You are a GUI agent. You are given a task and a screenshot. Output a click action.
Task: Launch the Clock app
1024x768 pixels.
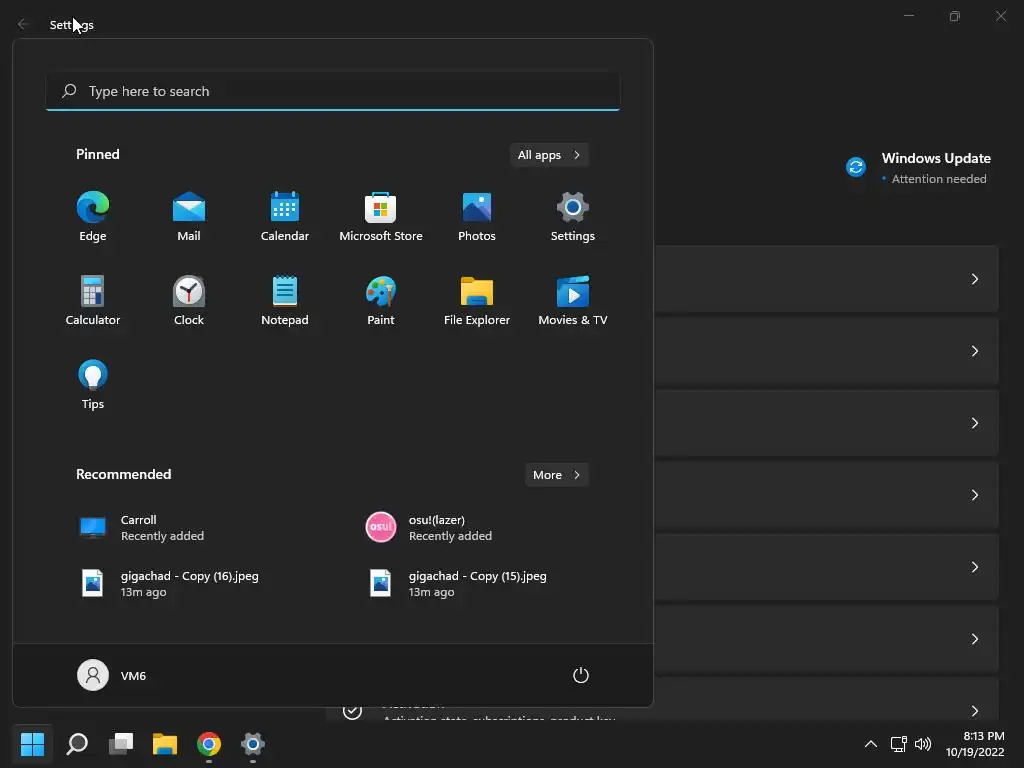[x=189, y=300]
